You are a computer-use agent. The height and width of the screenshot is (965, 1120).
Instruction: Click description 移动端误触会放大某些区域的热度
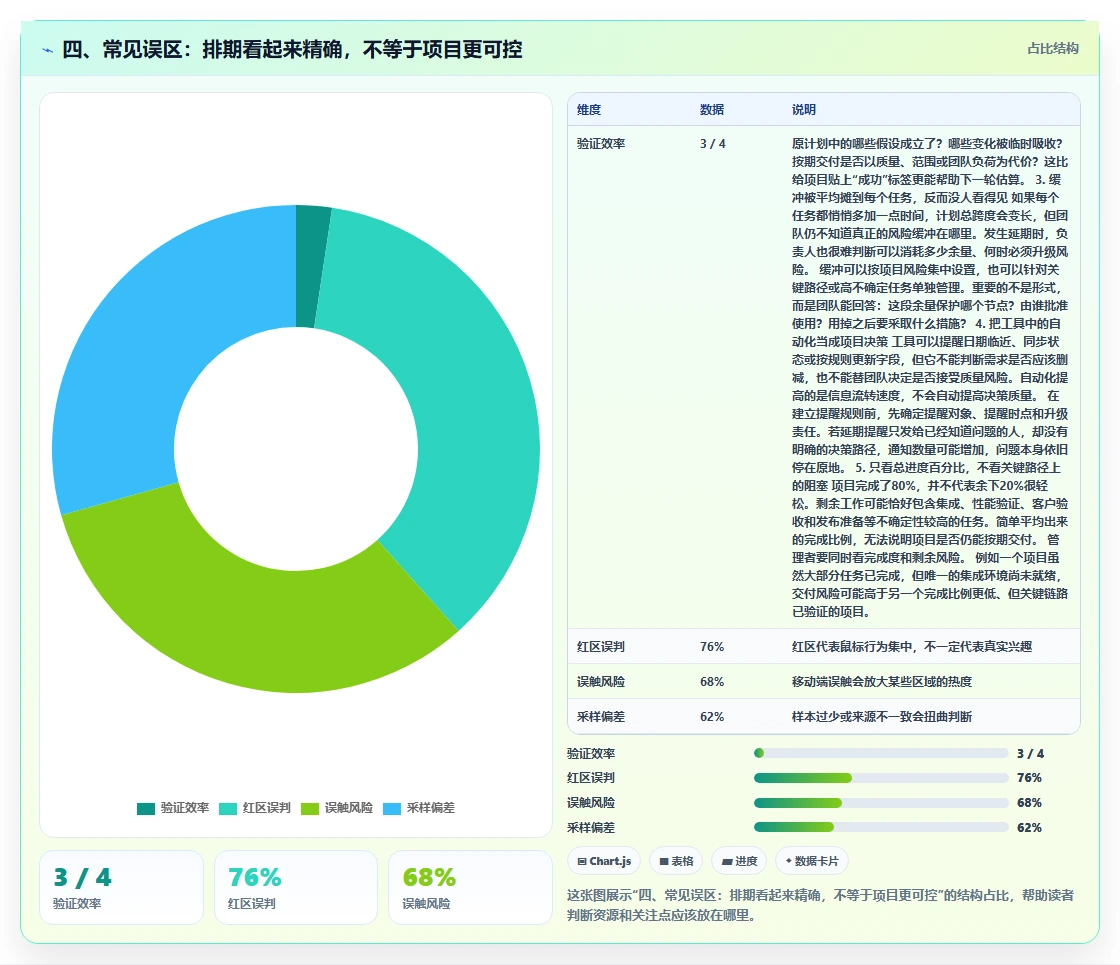click(881, 681)
